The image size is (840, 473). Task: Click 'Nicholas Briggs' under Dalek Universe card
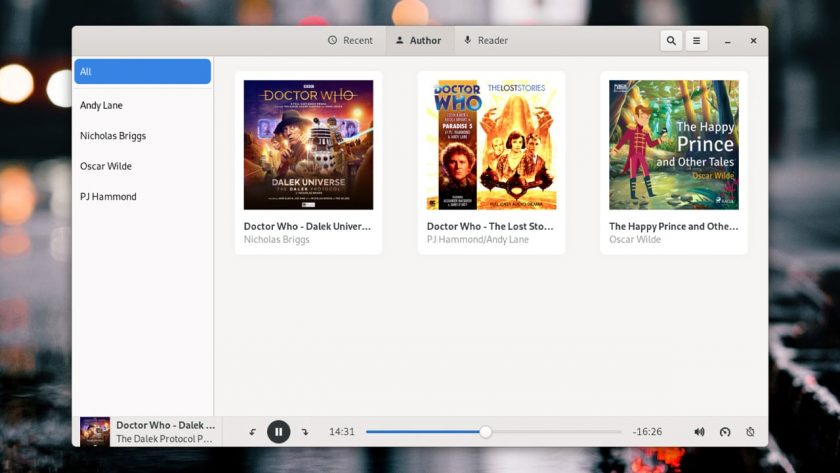[x=276, y=239]
